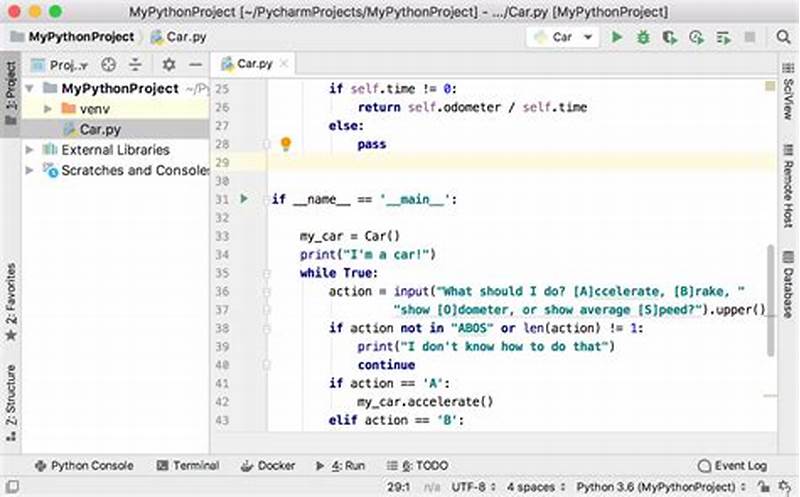Open the Event Log
Screen dimensions: 800x497
pos(733,465)
